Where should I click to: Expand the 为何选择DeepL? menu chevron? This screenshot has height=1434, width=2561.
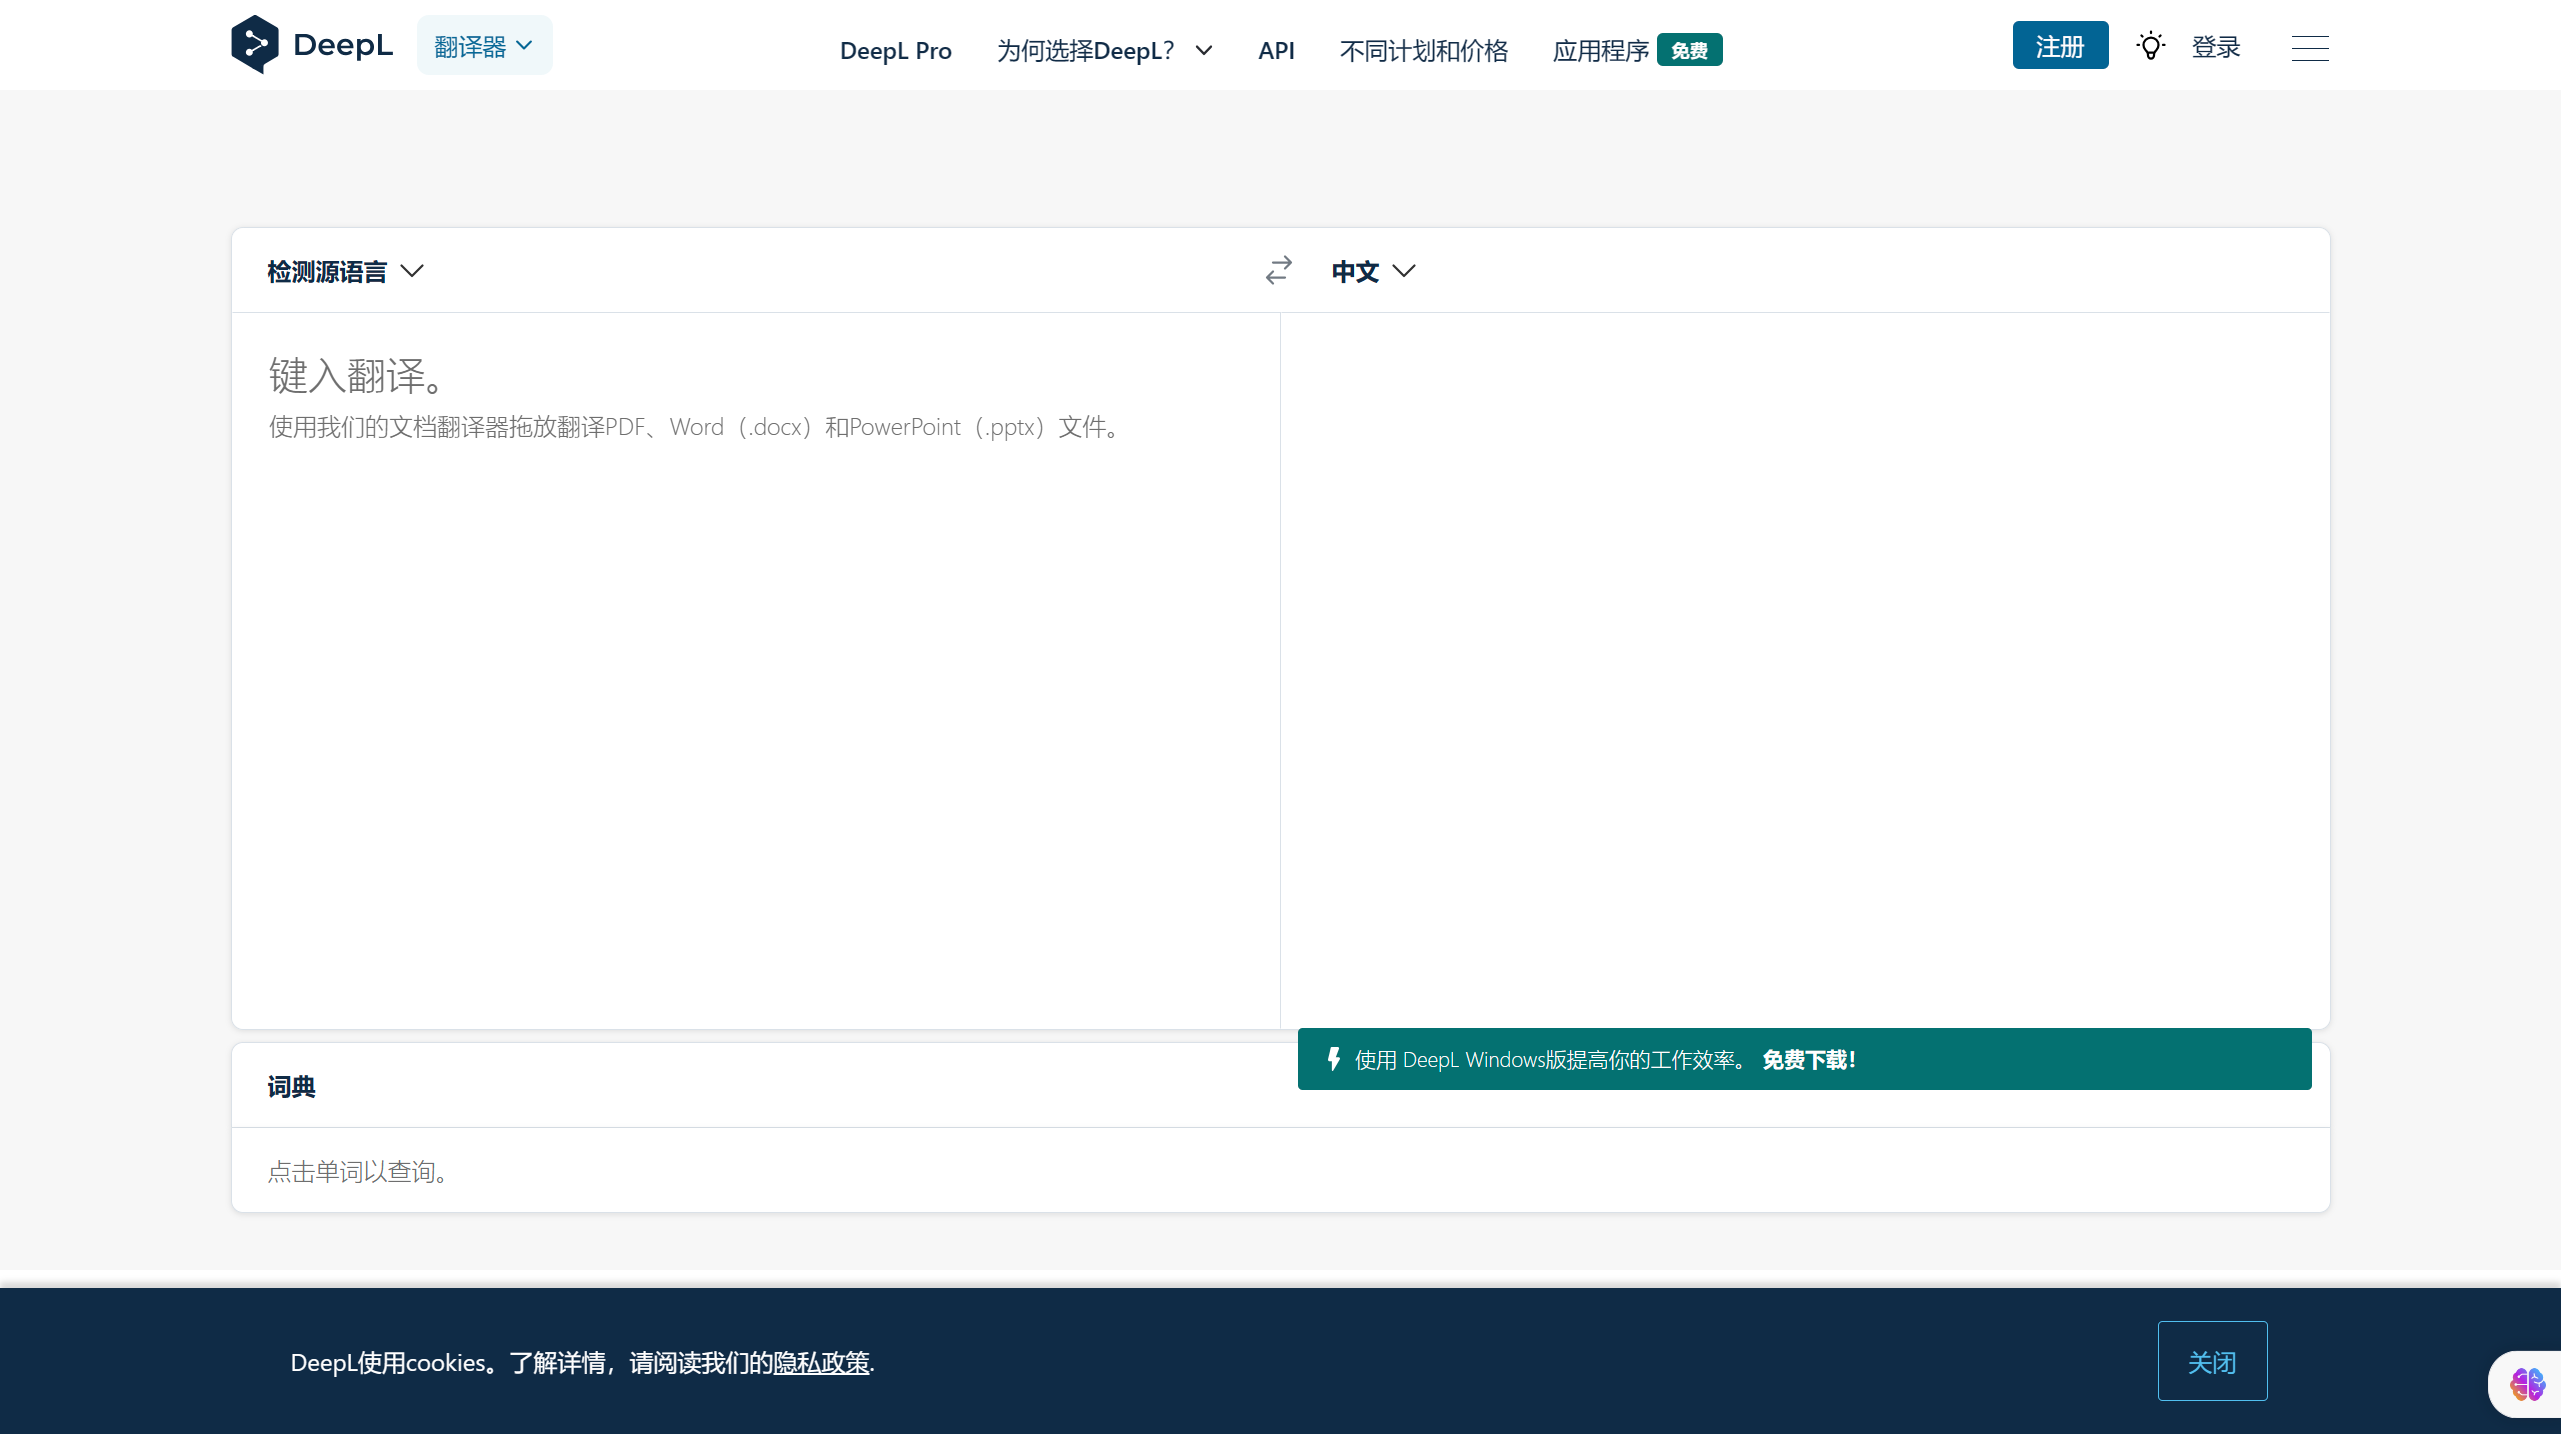click(x=1203, y=50)
